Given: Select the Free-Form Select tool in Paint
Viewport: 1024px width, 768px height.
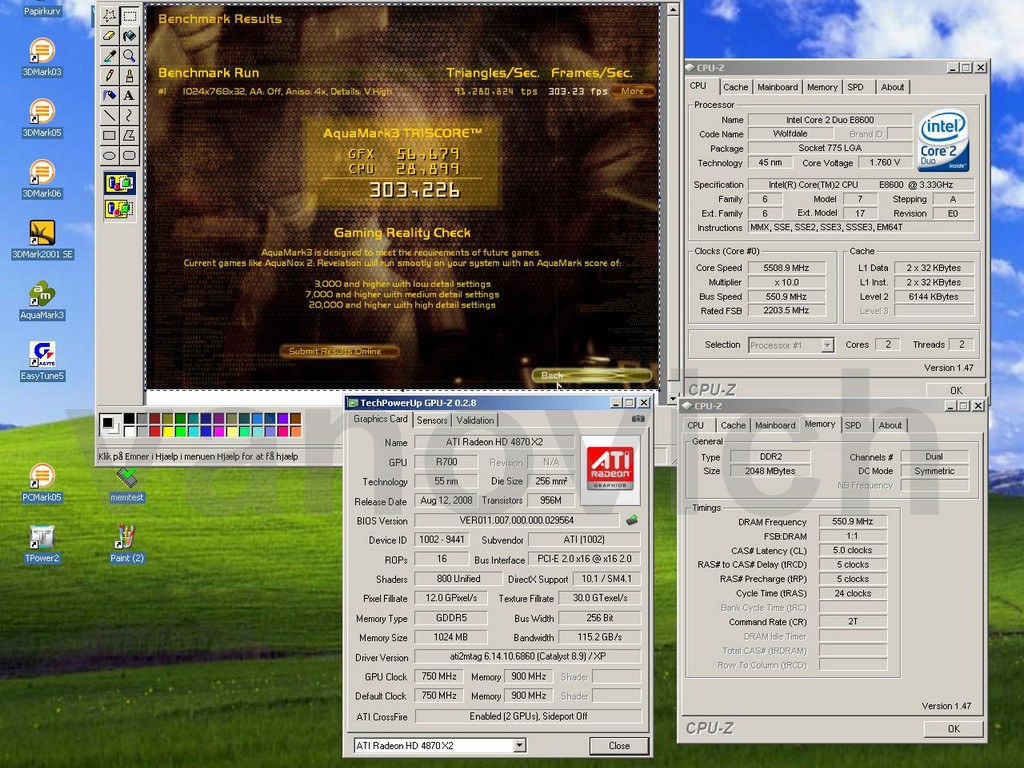Looking at the screenshot, I should 110,16.
